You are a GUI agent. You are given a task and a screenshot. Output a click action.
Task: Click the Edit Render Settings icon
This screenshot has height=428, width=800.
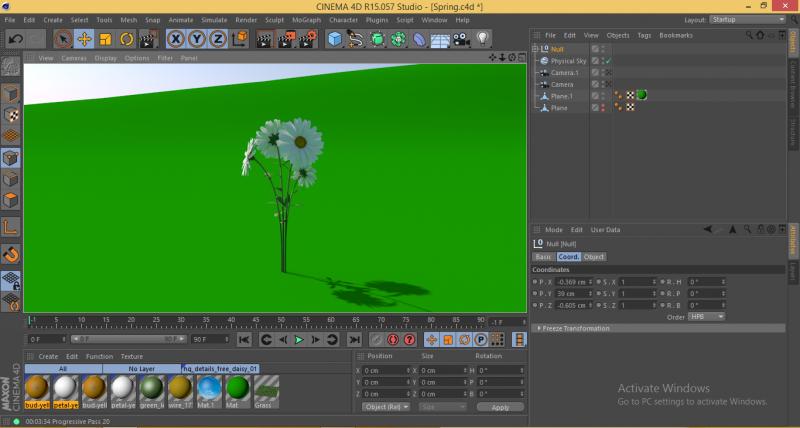point(309,39)
